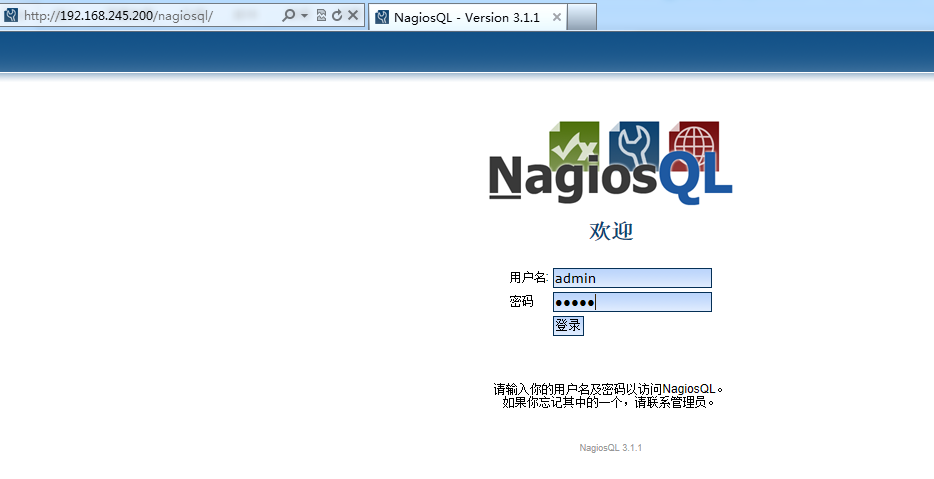Click the 用户名 label
Image resolution: width=934 pixels, height=479 pixels.
528,278
